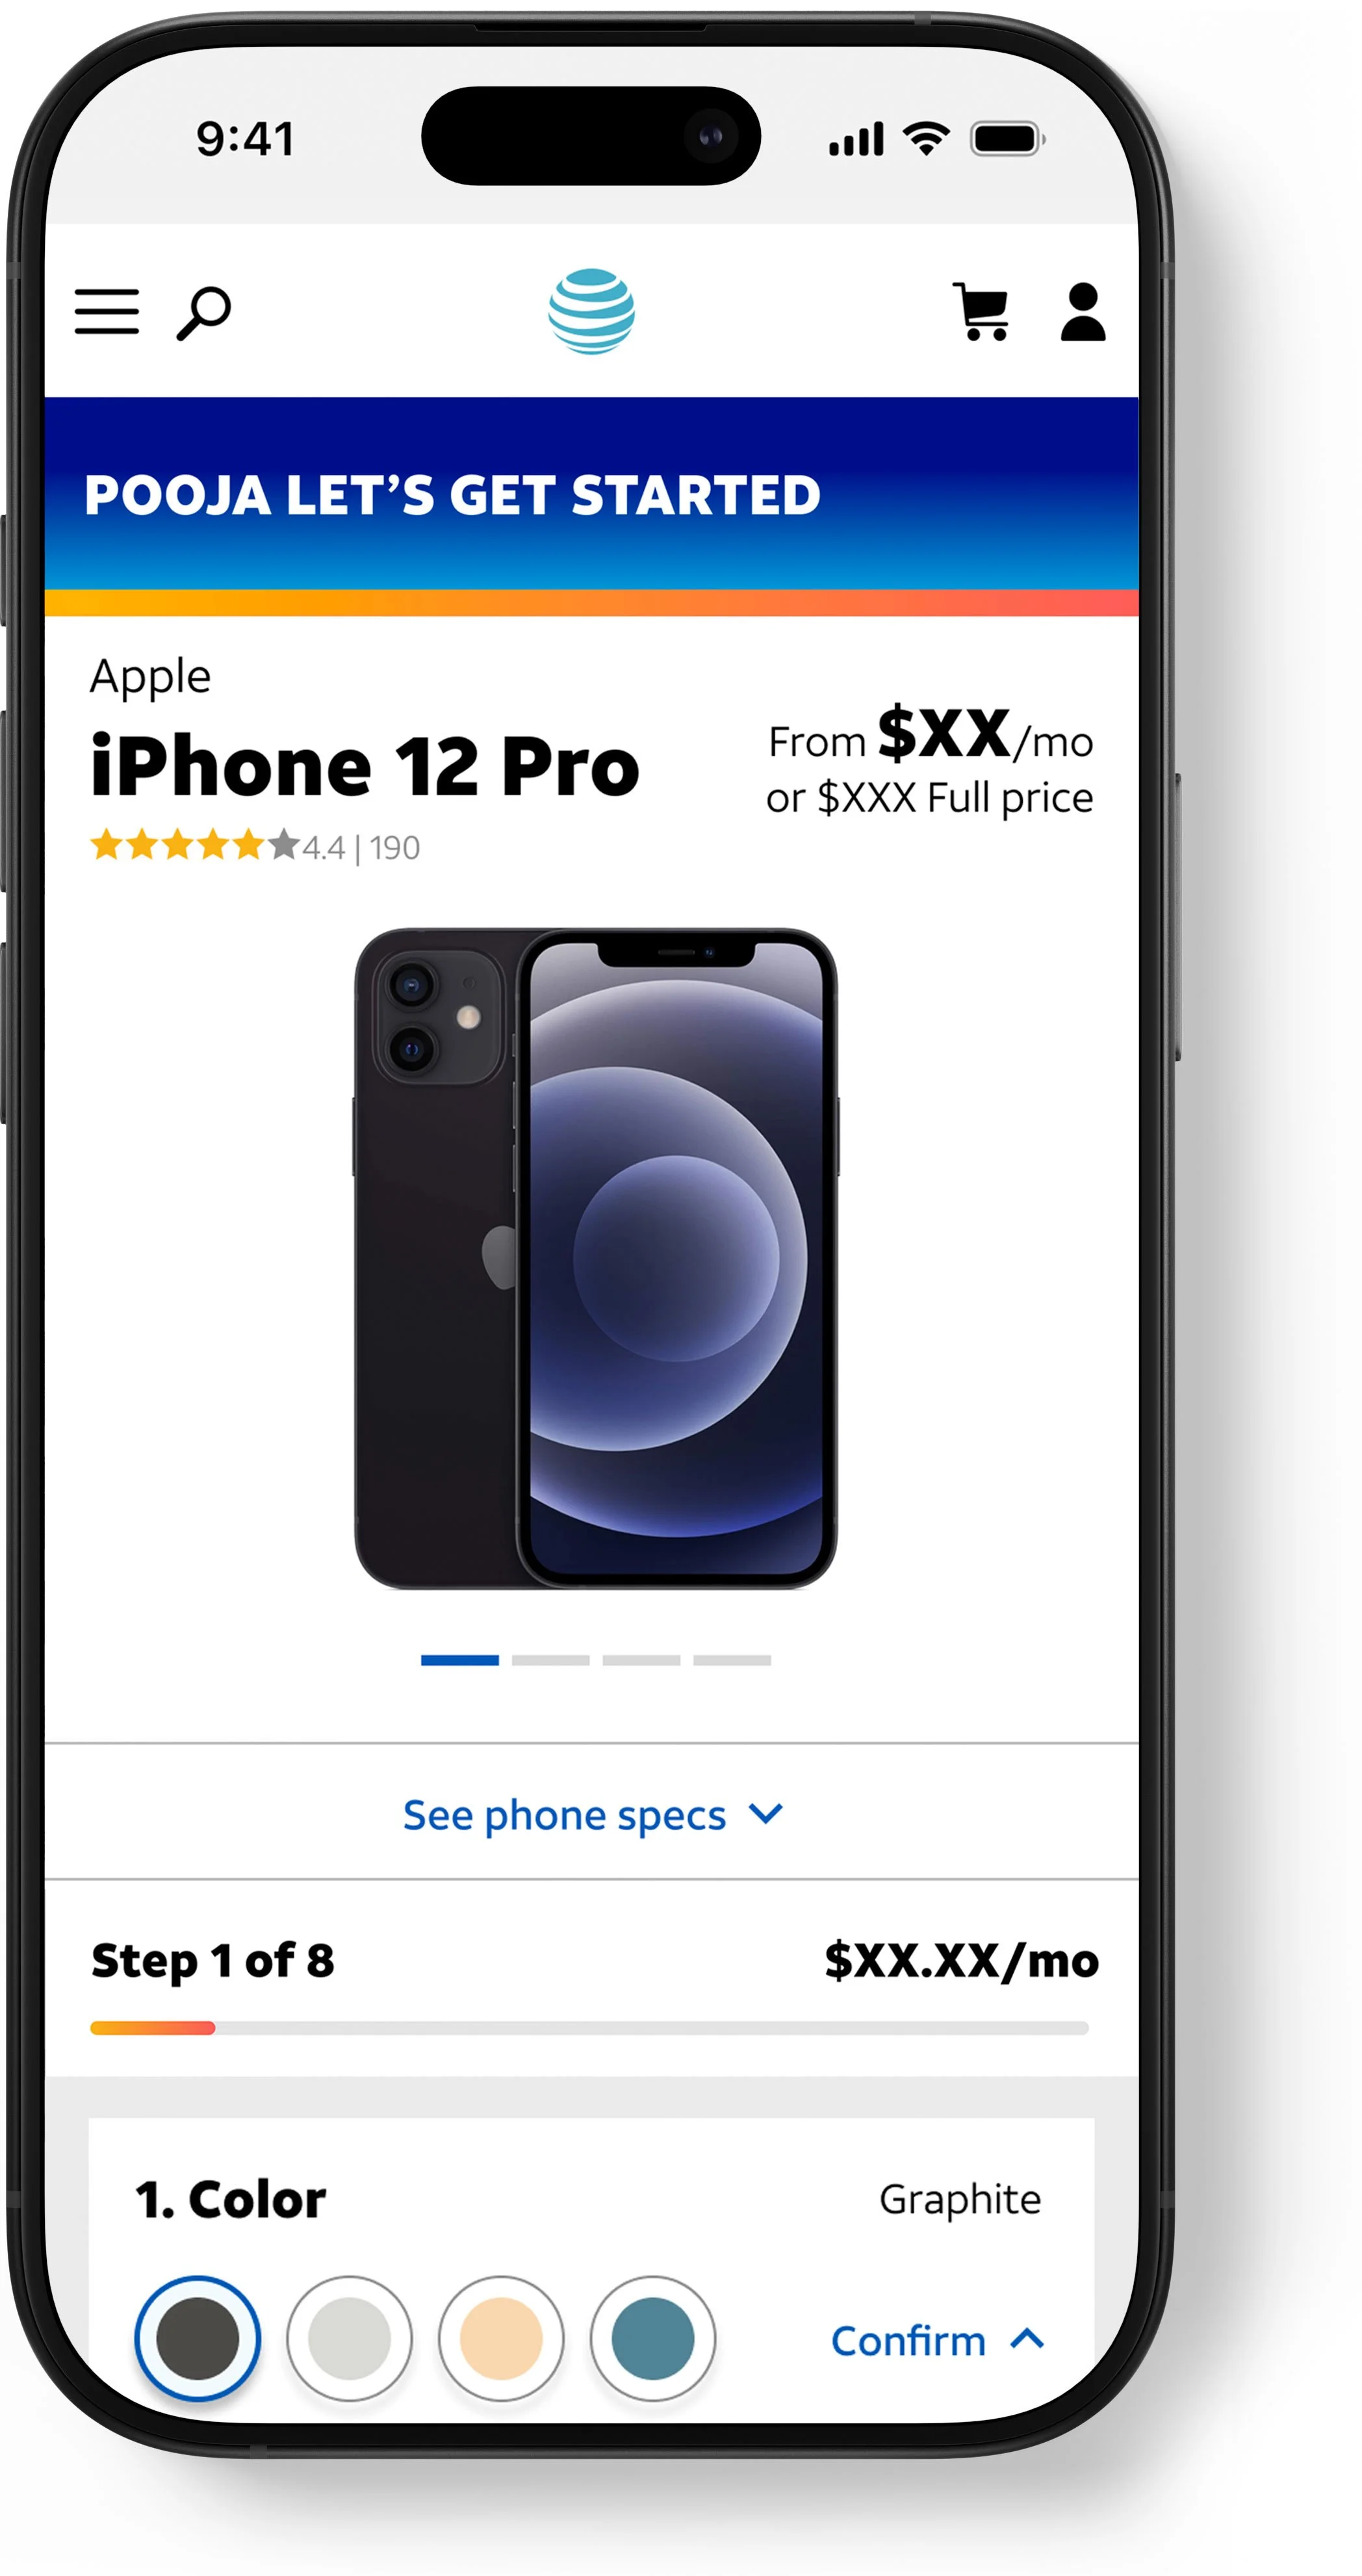This screenshot has width=1362, height=2576.
Task: Open the 4.4 star rating reviews
Action: [255, 846]
